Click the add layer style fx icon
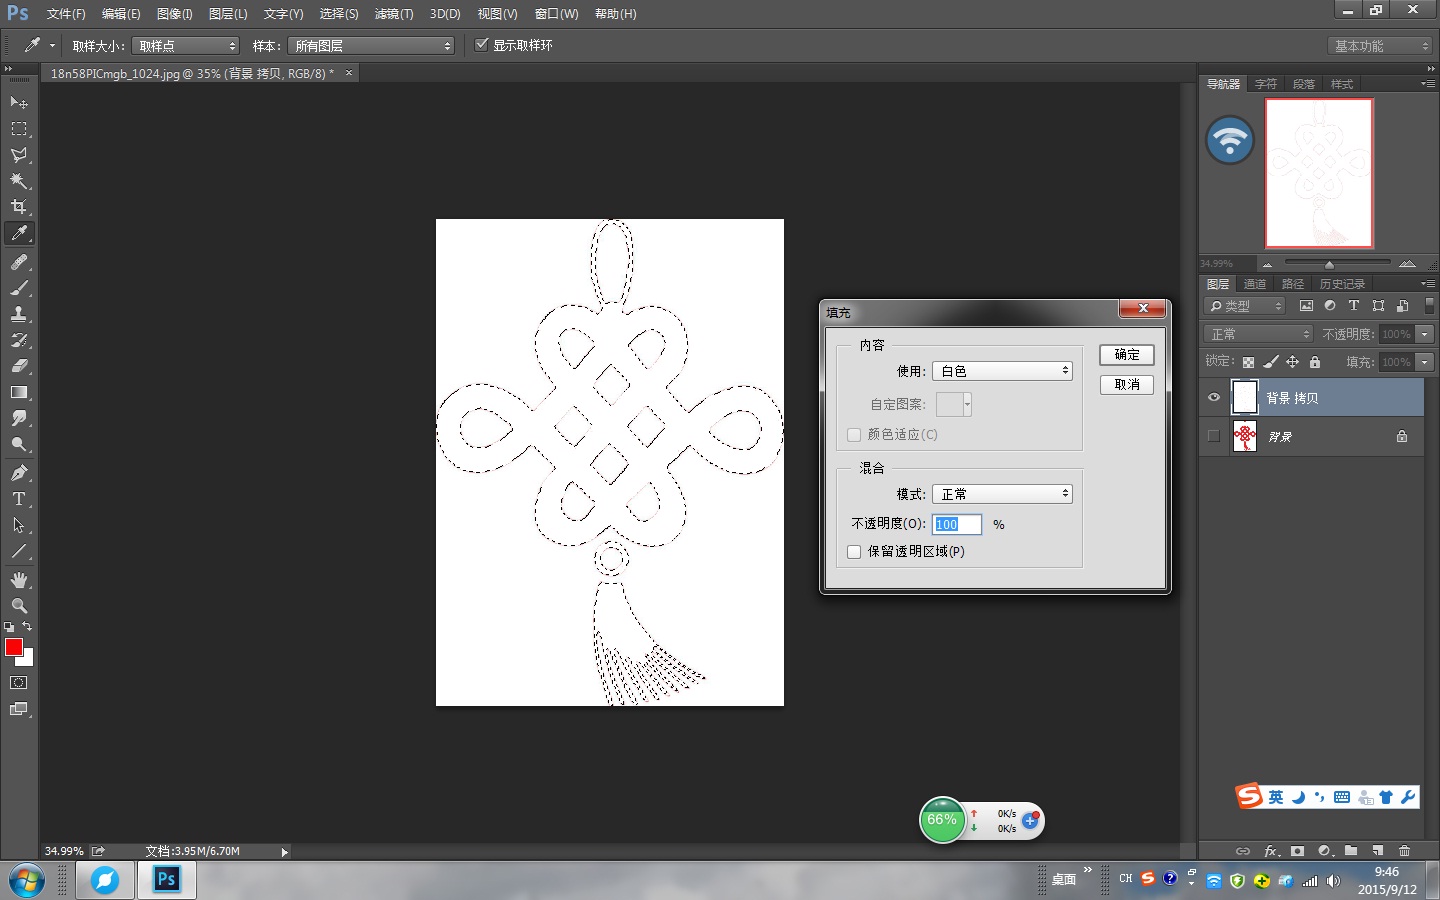 [1271, 851]
